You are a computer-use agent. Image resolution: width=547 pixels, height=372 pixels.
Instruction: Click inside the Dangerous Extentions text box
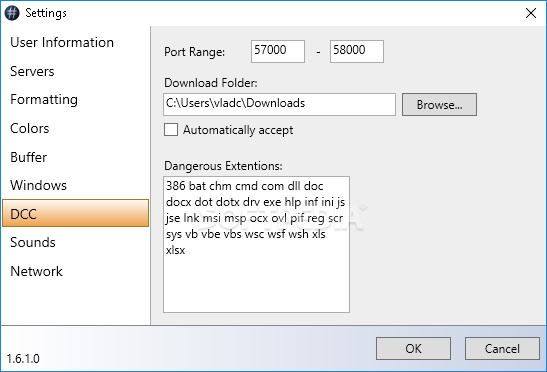pyautogui.click(x=256, y=244)
